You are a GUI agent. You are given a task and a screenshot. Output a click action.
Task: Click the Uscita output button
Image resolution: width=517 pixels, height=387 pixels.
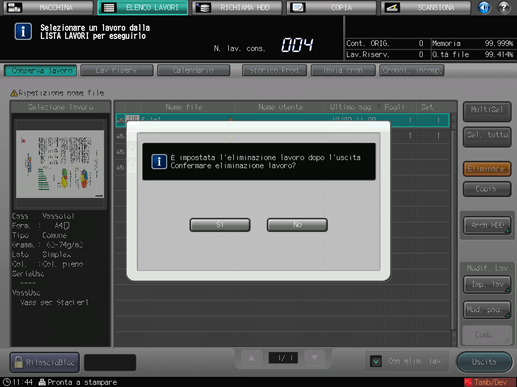(484, 362)
